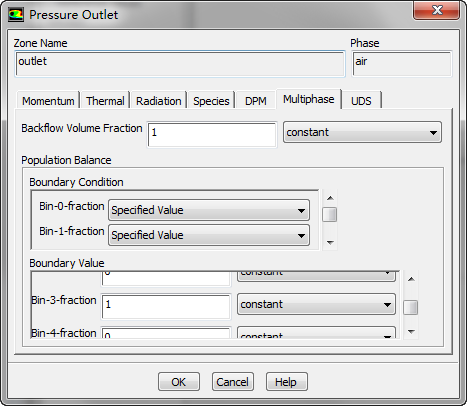The width and height of the screenshot is (467, 406).
Task: Go to the Species tab
Action: [211, 101]
